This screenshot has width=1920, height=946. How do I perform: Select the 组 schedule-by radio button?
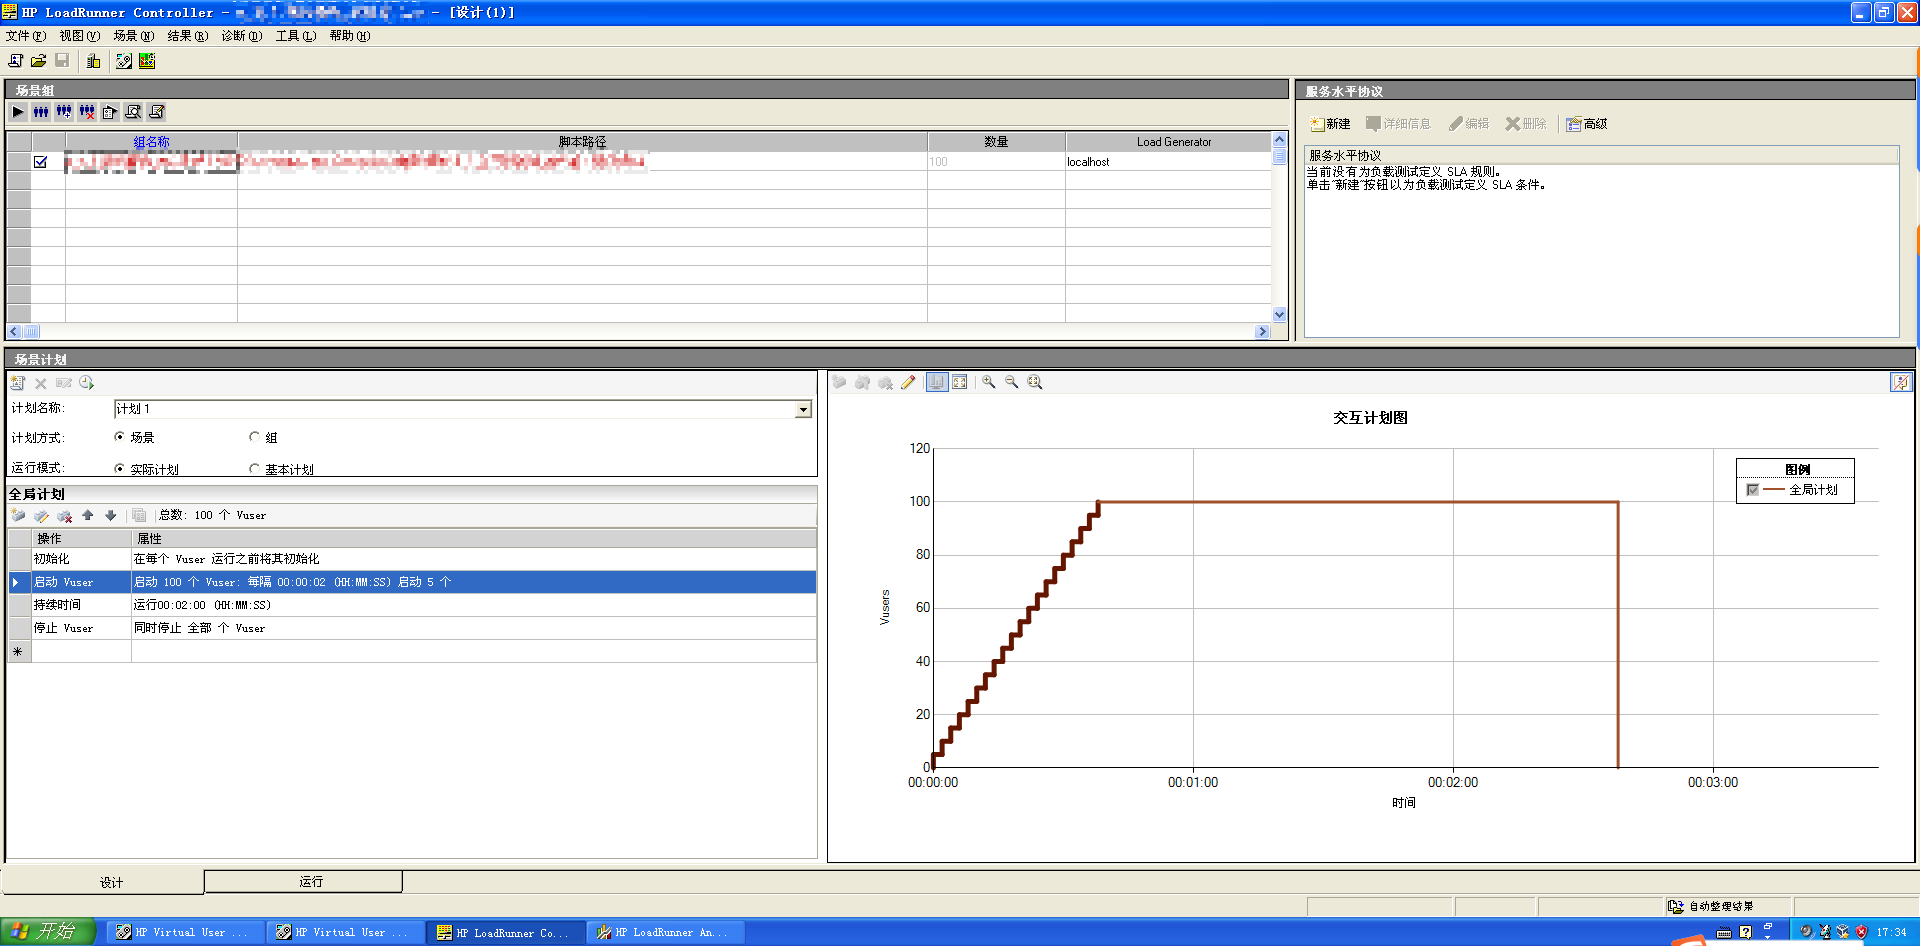point(255,437)
